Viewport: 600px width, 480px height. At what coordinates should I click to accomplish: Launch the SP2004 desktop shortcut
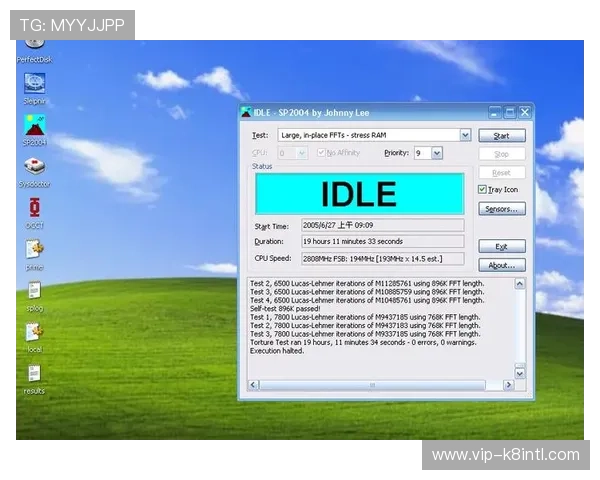coord(34,127)
